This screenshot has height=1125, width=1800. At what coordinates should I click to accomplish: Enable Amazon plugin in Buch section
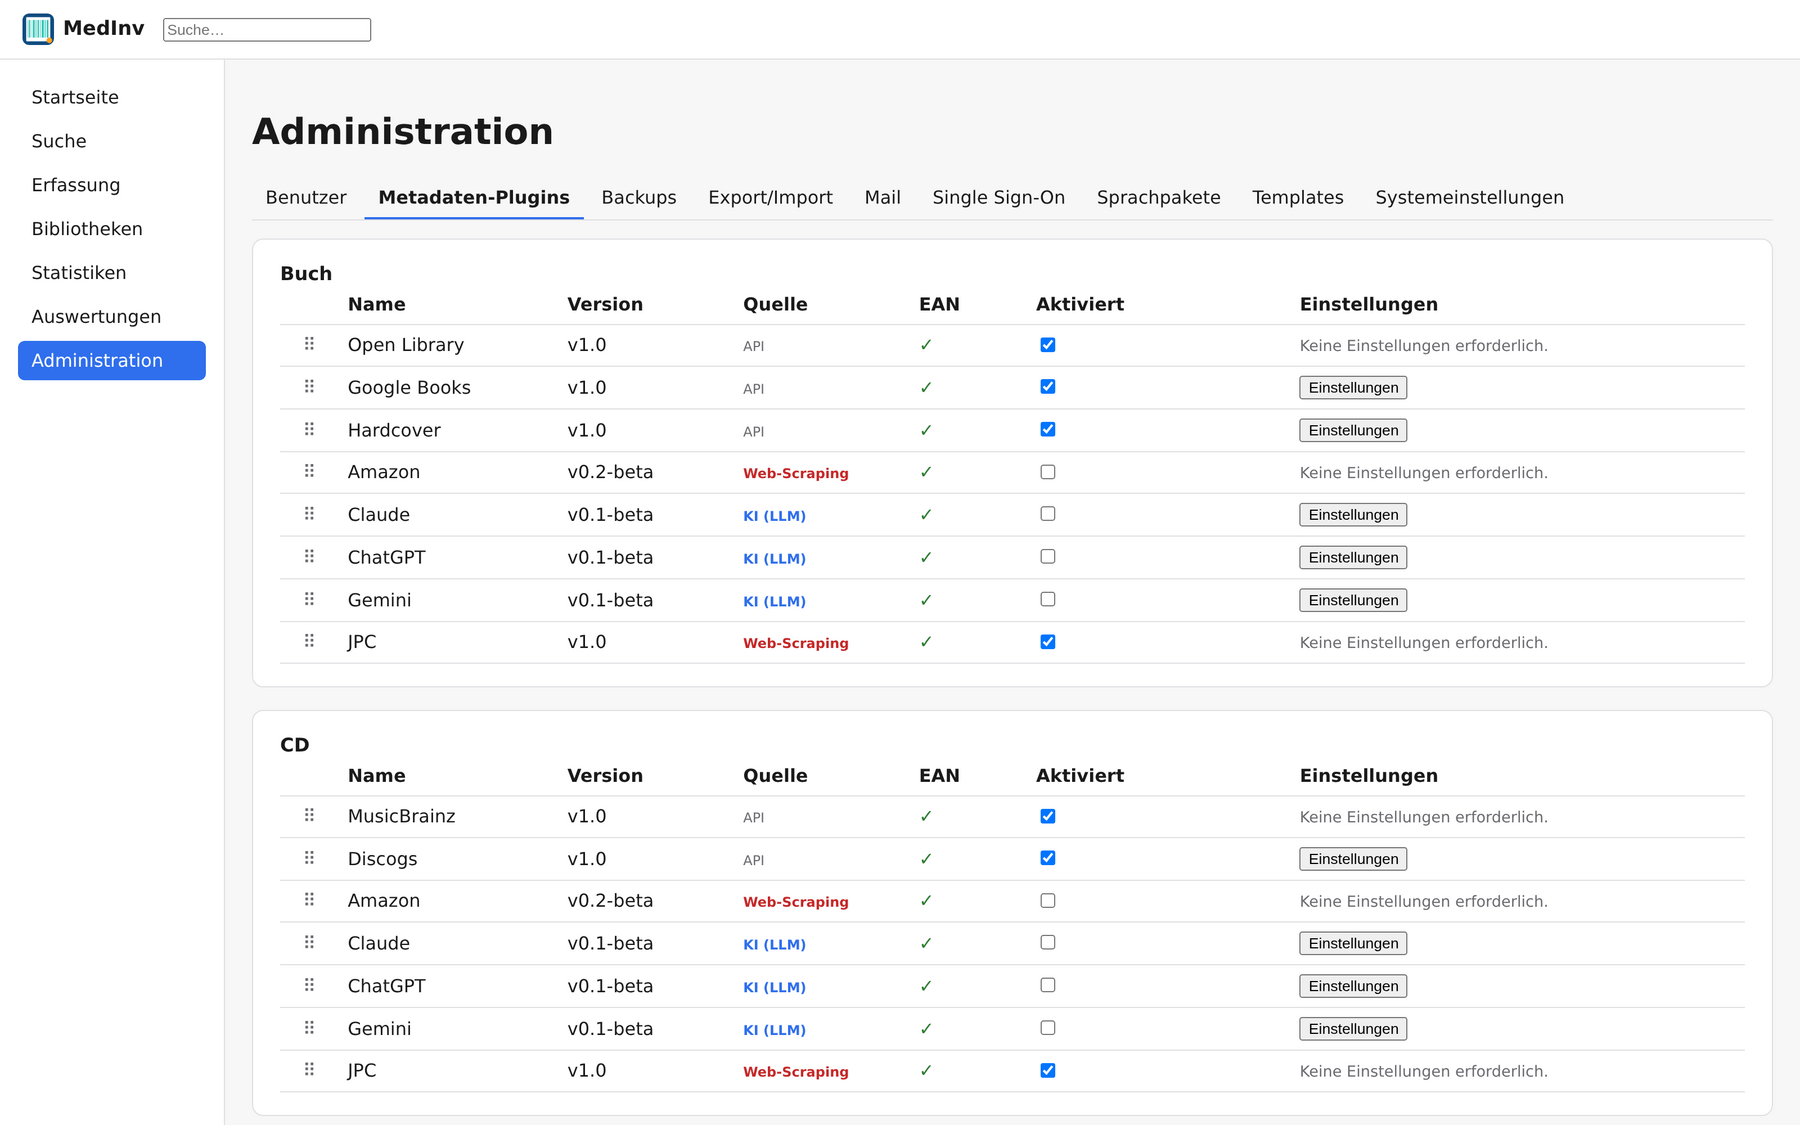1048,472
